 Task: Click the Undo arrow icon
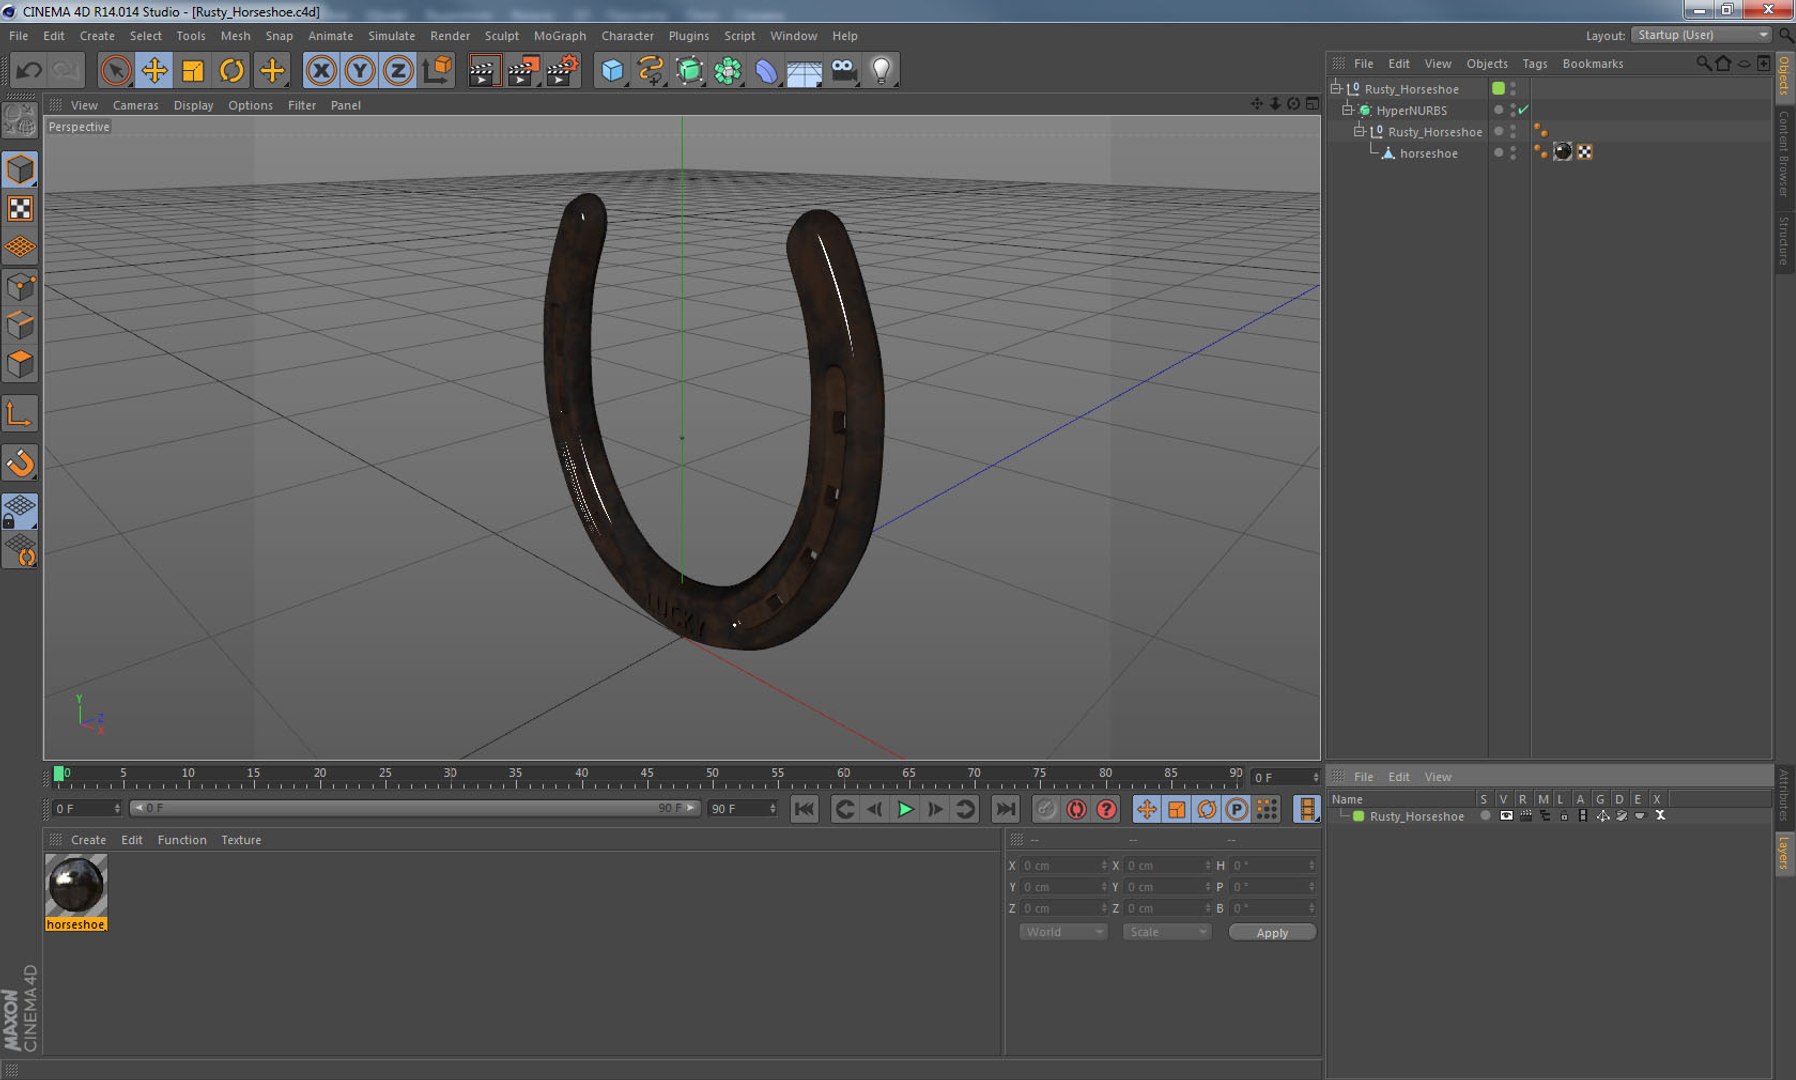pyautogui.click(x=28, y=71)
